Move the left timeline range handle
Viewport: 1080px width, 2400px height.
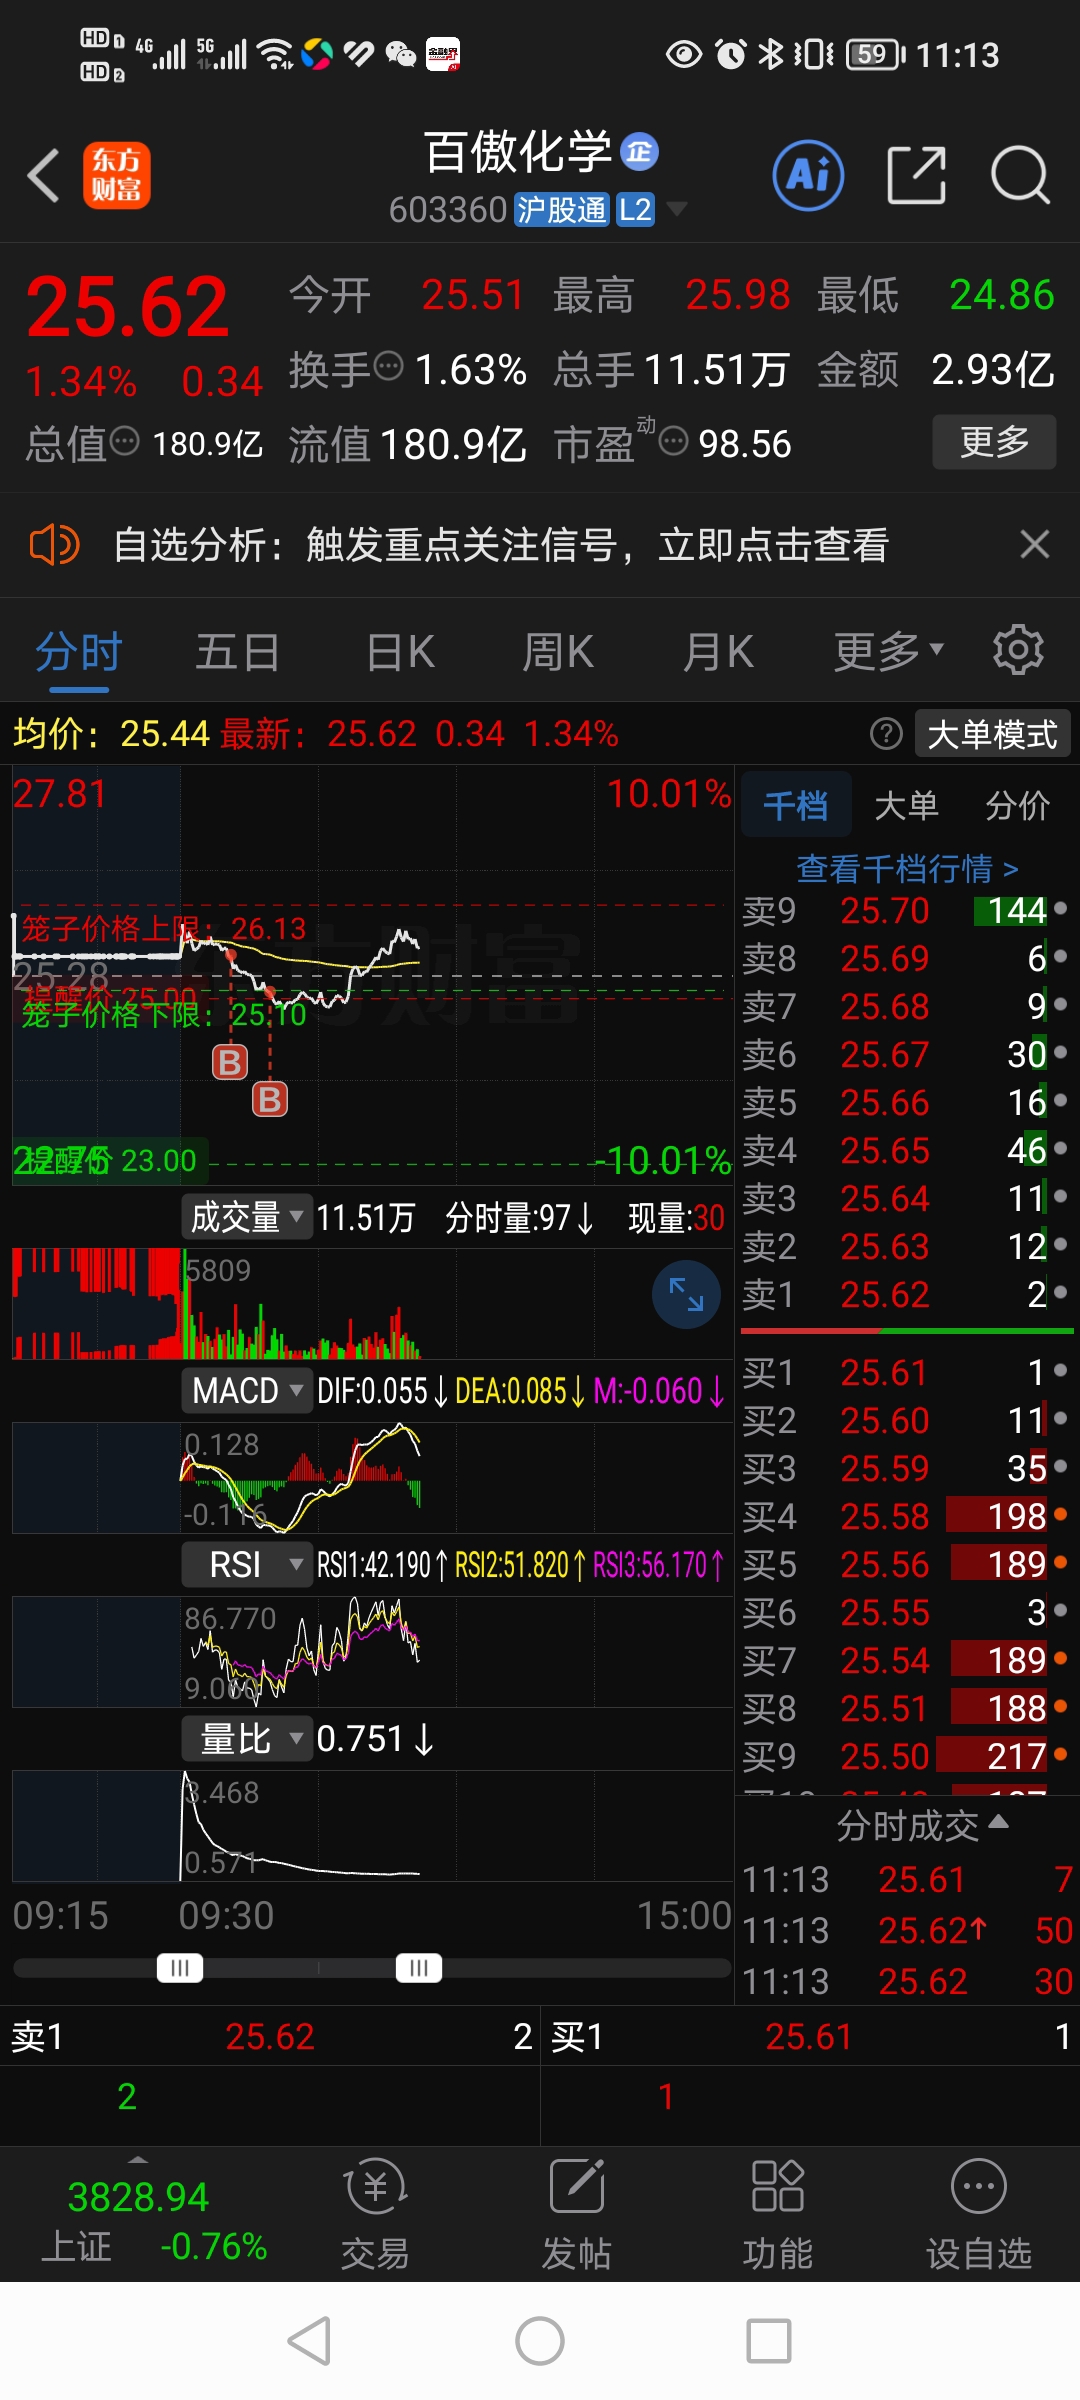point(180,1968)
